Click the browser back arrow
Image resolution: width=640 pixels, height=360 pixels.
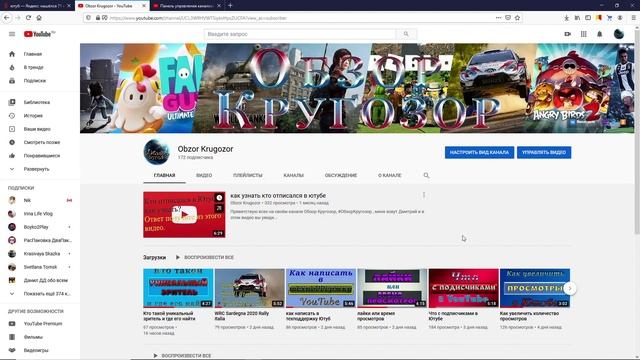(7, 18)
